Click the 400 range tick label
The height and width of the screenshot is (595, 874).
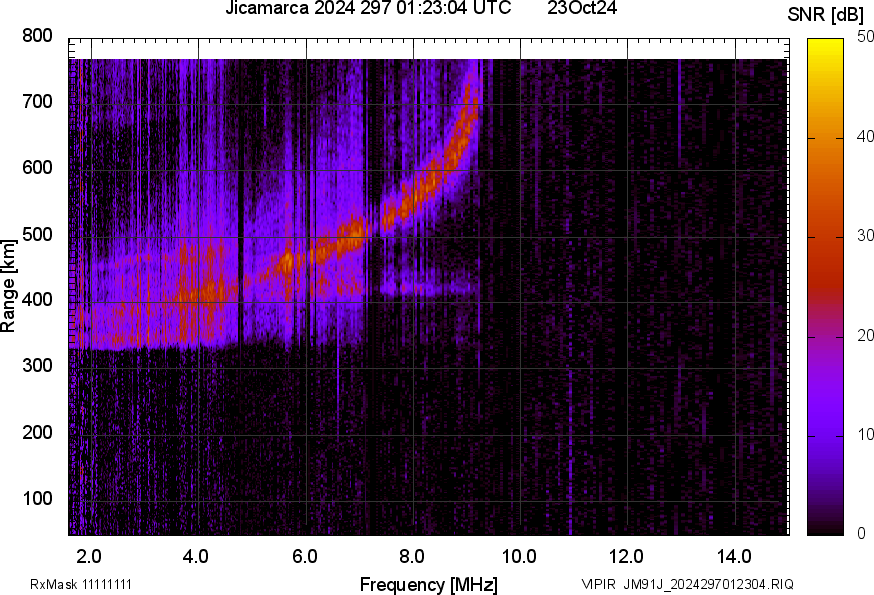click(x=37, y=300)
